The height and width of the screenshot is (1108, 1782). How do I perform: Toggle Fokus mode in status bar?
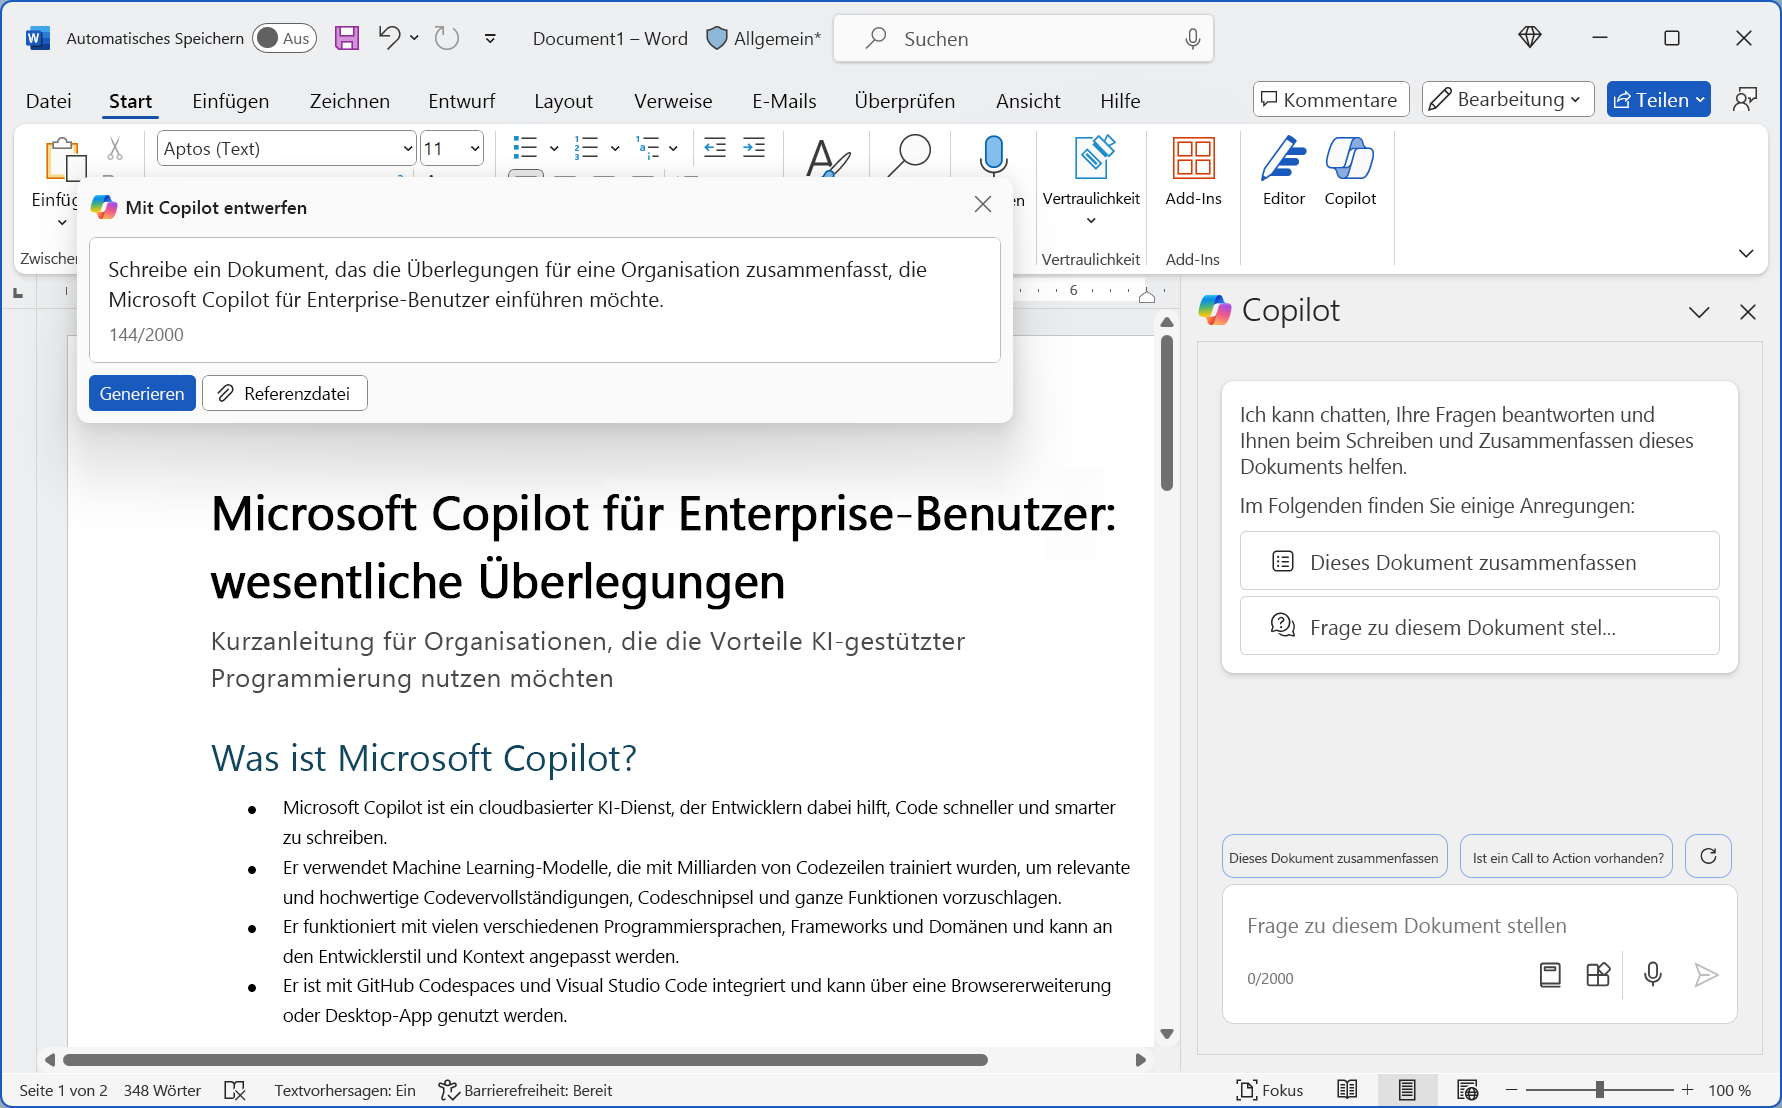click(x=1269, y=1090)
